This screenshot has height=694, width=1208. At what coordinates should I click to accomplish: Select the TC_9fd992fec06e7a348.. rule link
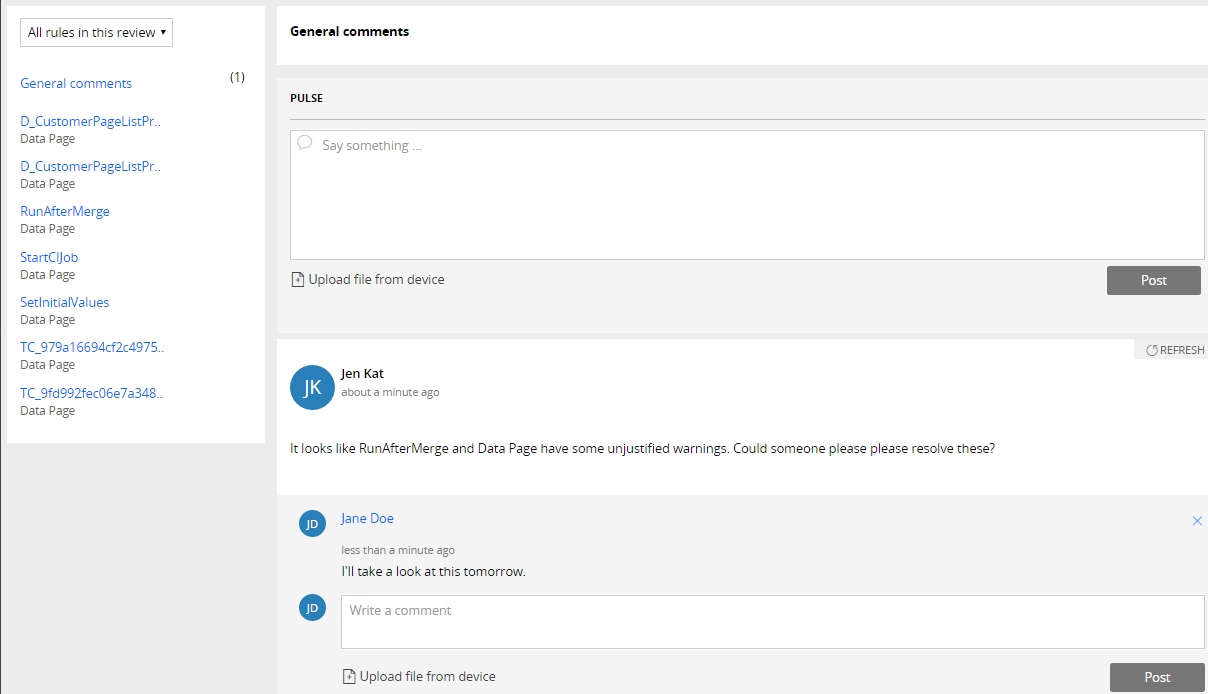92,393
